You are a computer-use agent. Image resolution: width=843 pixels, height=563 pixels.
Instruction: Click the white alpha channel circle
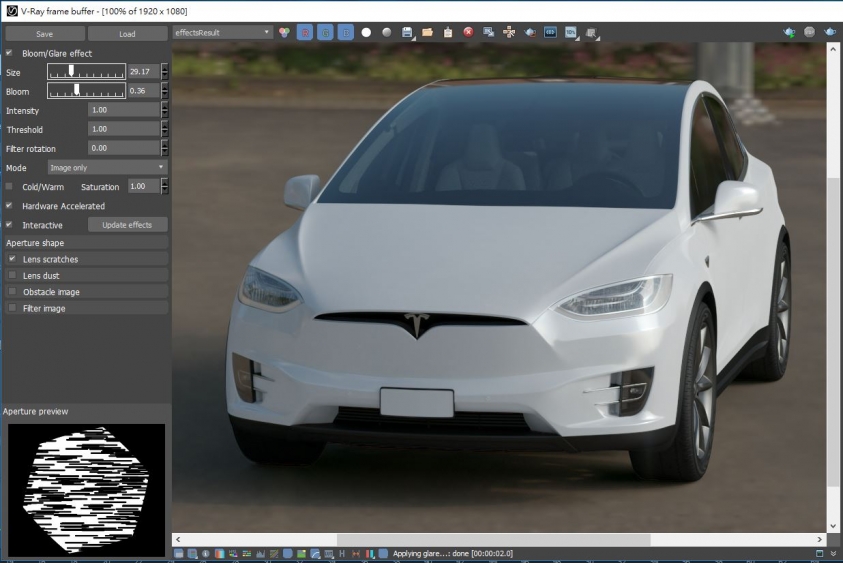point(366,32)
